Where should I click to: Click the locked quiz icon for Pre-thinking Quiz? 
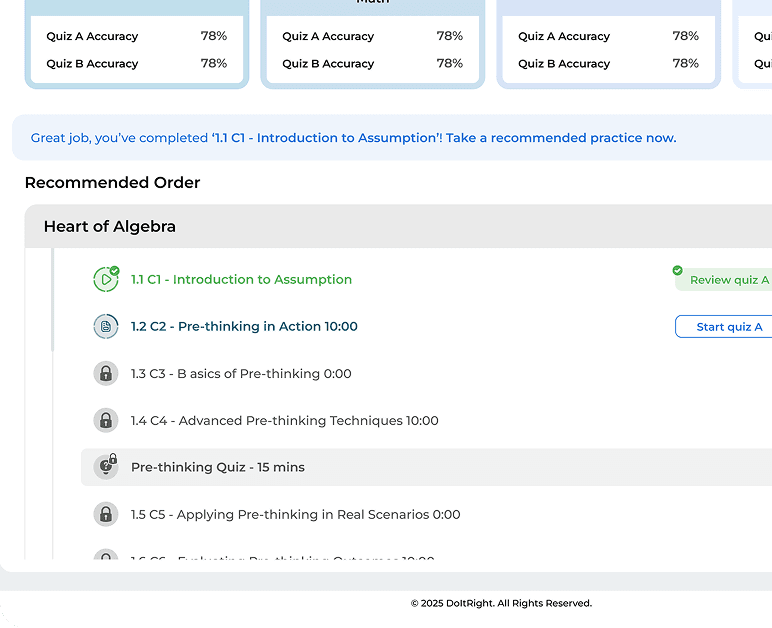[105, 467]
